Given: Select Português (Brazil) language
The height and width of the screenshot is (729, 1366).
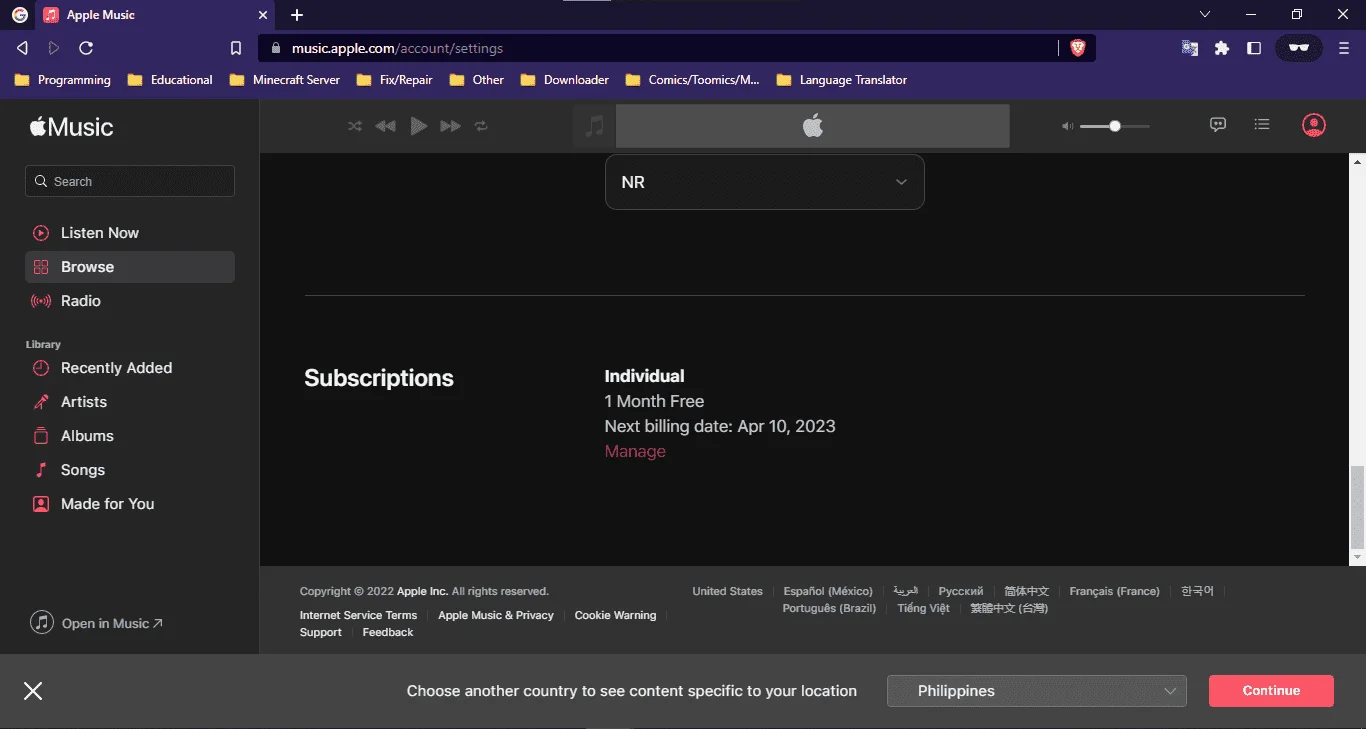Looking at the screenshot, I should 829,608.
